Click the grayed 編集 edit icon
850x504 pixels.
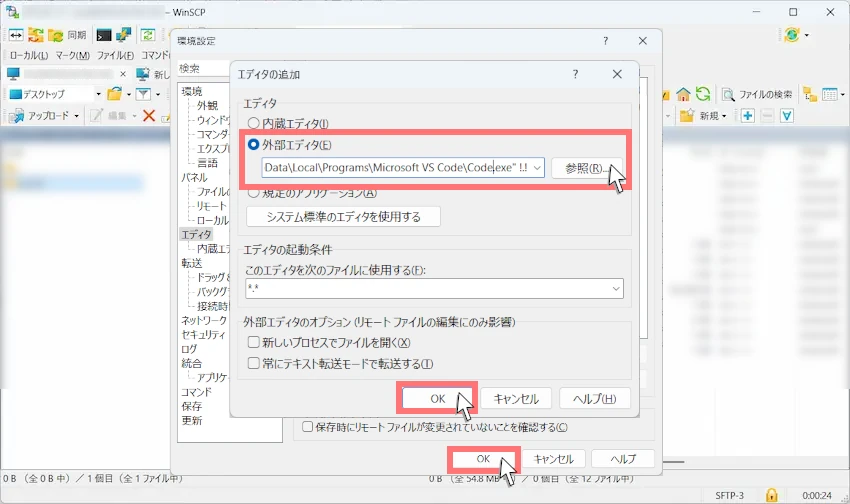[96, 115]
